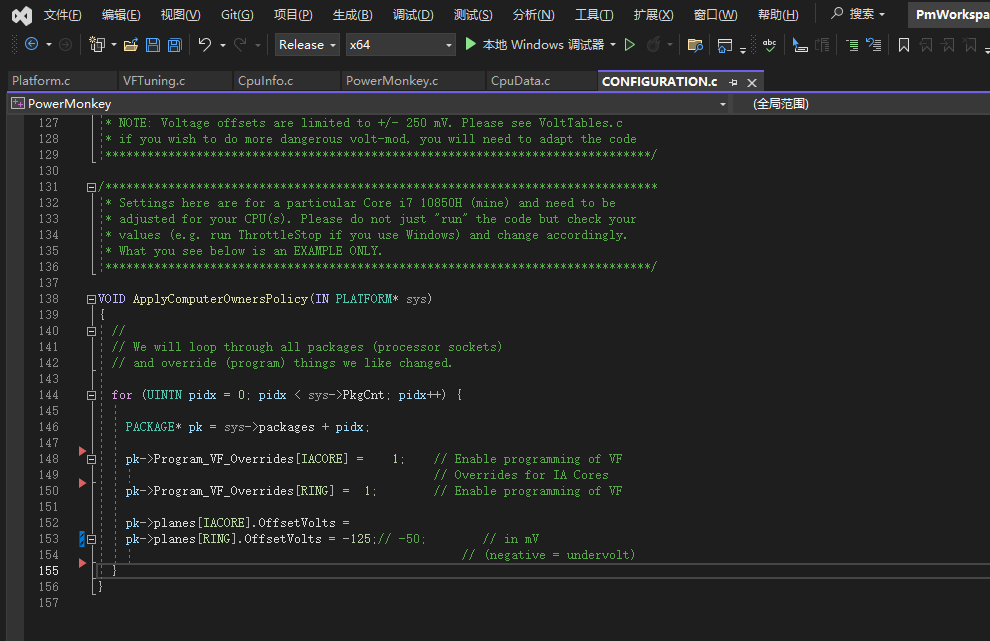Save all open files
The height and width of the screenshot is (641, 990).
coord(173,45)
